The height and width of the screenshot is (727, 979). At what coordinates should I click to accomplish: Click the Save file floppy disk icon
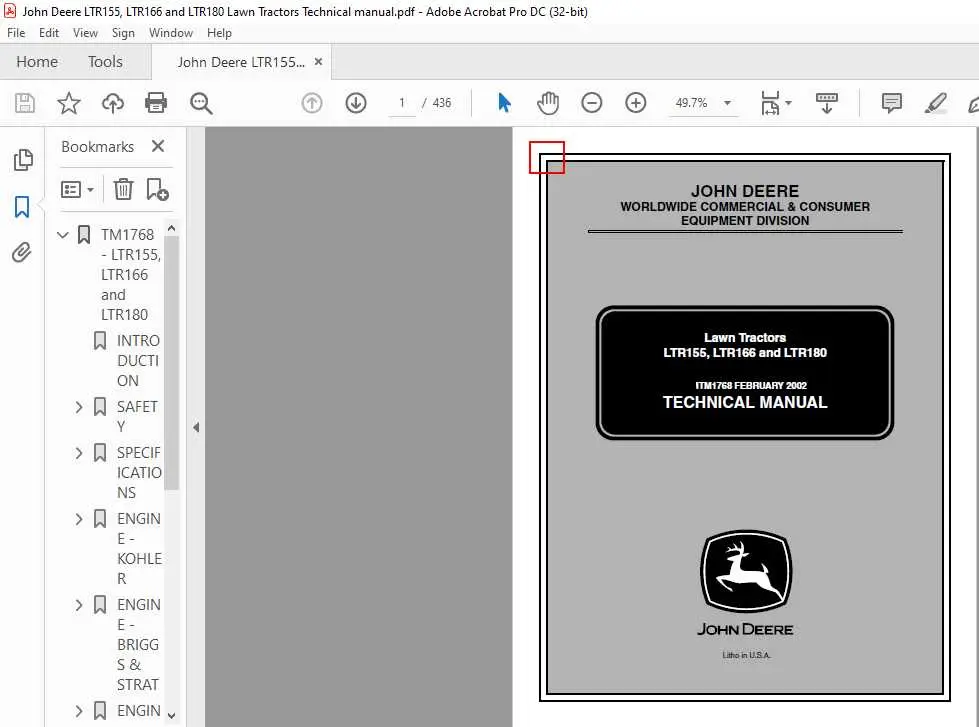(24, 102)
